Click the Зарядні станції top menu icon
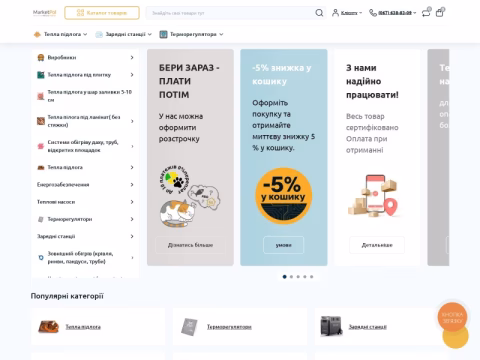 [x=99, y=34]
